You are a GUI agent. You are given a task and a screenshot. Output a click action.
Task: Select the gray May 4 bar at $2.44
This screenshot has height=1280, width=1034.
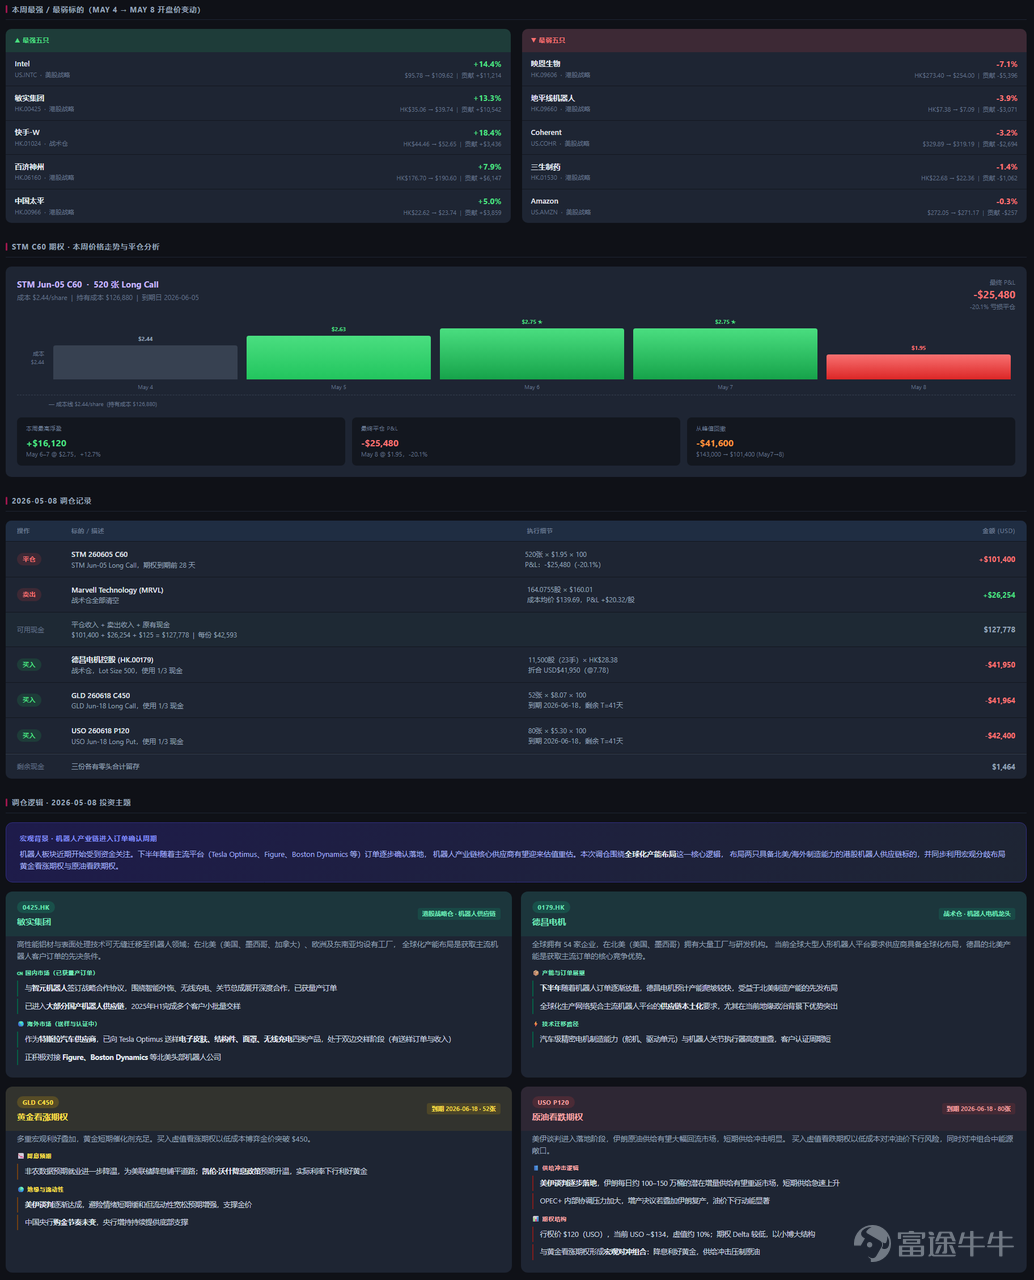pos(145,362)
